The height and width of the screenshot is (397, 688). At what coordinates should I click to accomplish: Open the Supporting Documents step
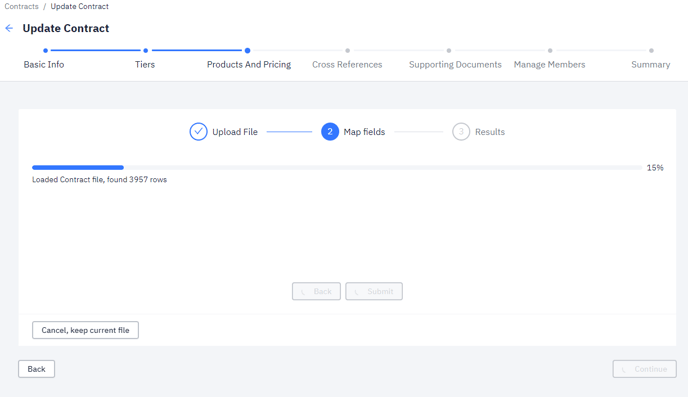[x=455, y=64]
